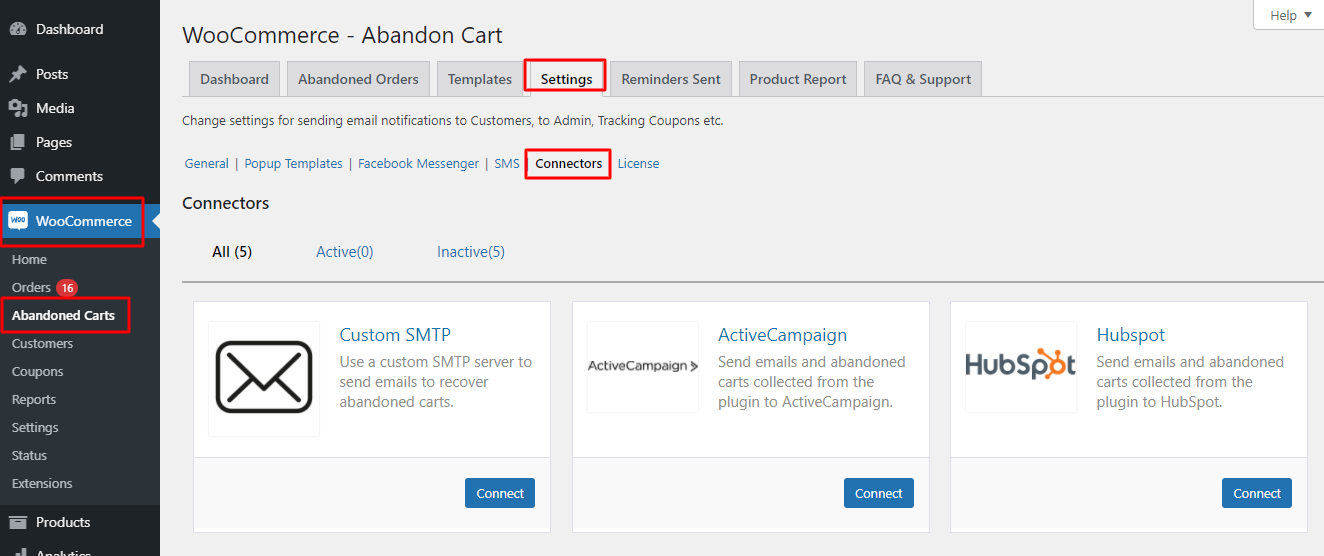
Task: Open the General settings link
Action: pyautogui.click(x=207, y=163)
